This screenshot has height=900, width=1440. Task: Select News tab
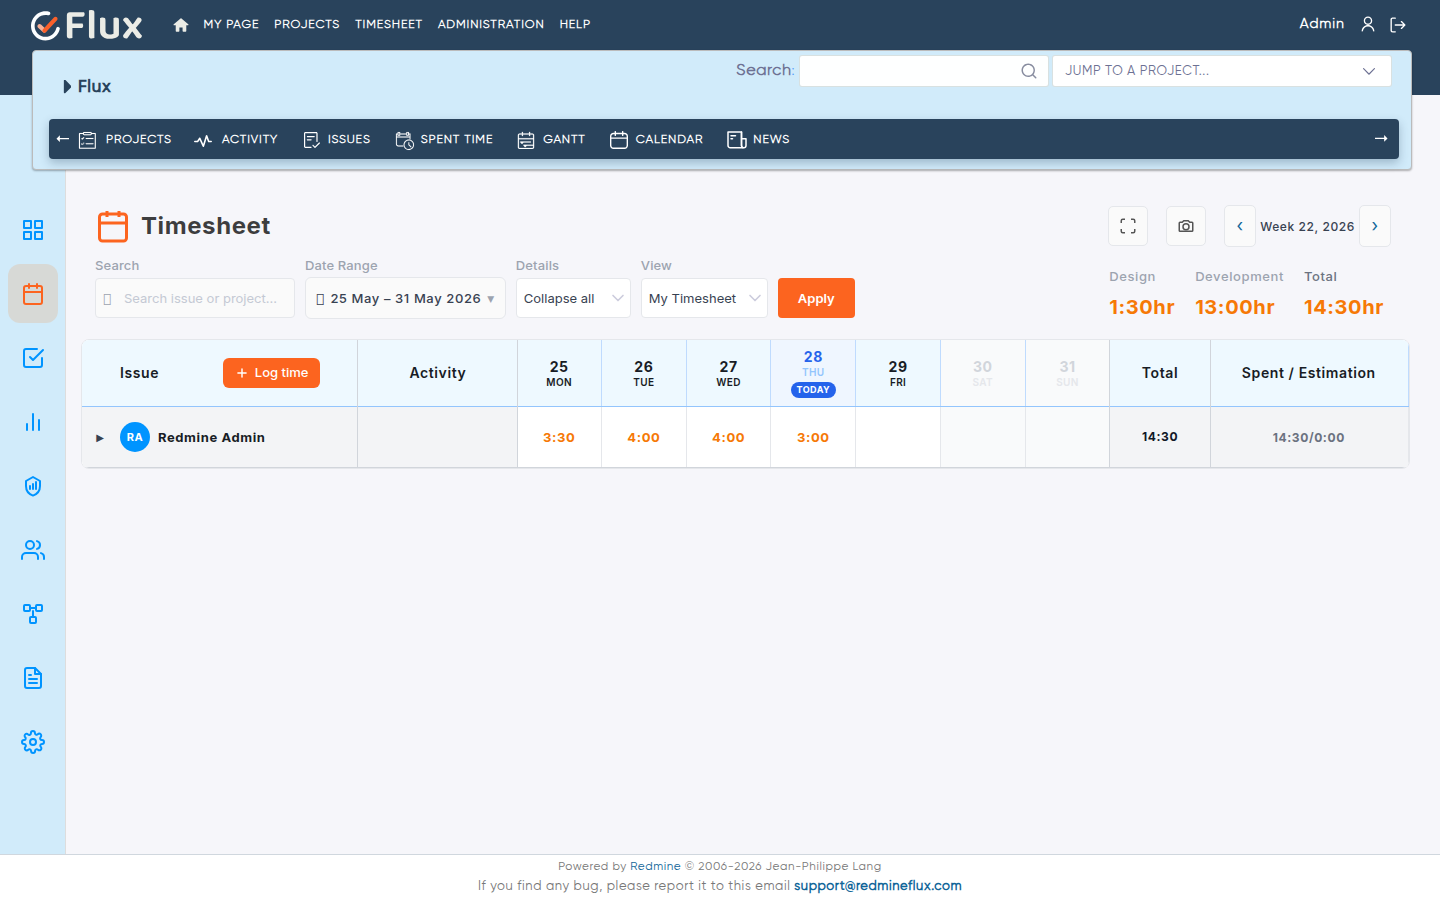point(758,139)
